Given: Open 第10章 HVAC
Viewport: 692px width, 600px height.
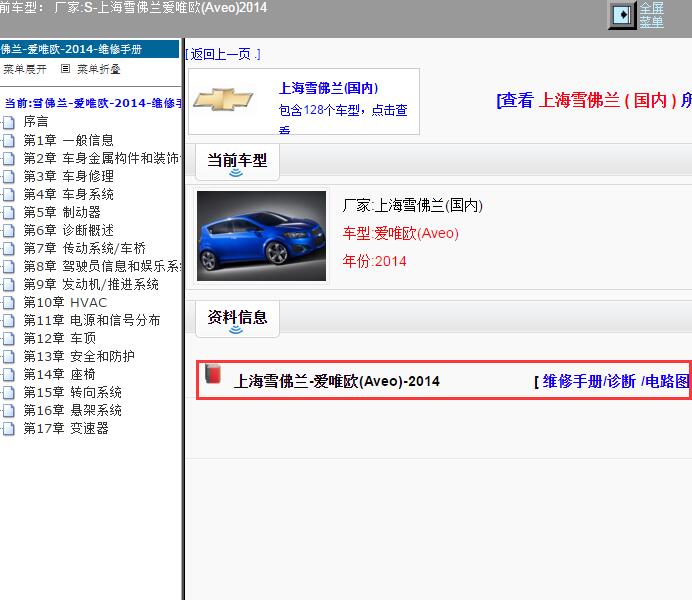Looking at the screenshot, I should point(65,303).
